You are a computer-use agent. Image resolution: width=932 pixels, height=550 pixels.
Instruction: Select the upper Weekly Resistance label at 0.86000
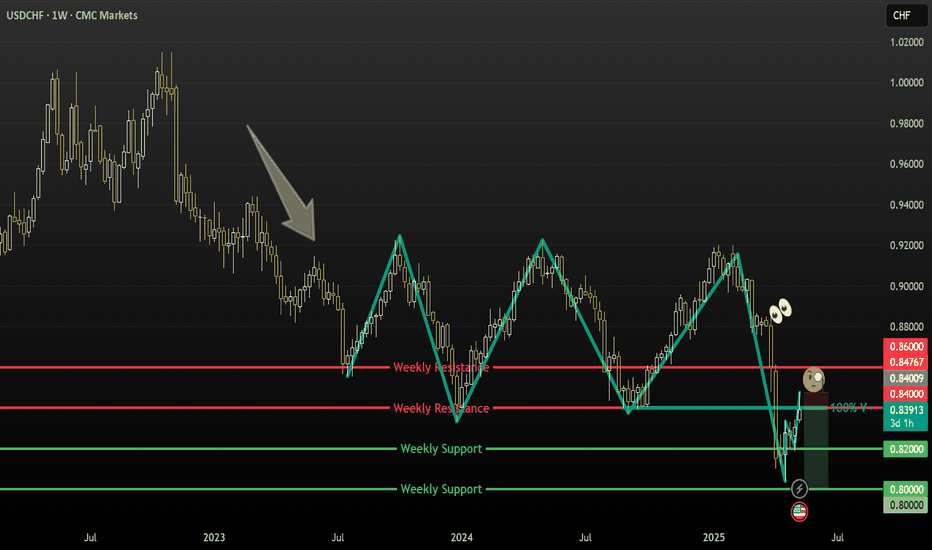[441, 367]
